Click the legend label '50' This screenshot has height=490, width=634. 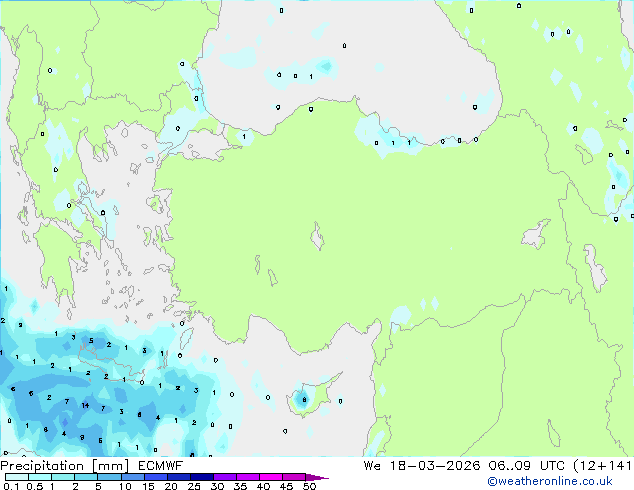309,486
